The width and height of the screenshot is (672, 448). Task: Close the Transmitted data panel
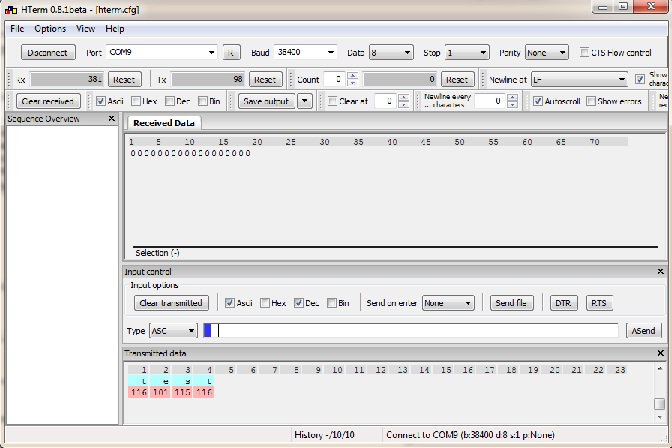(x=660, y=354)
